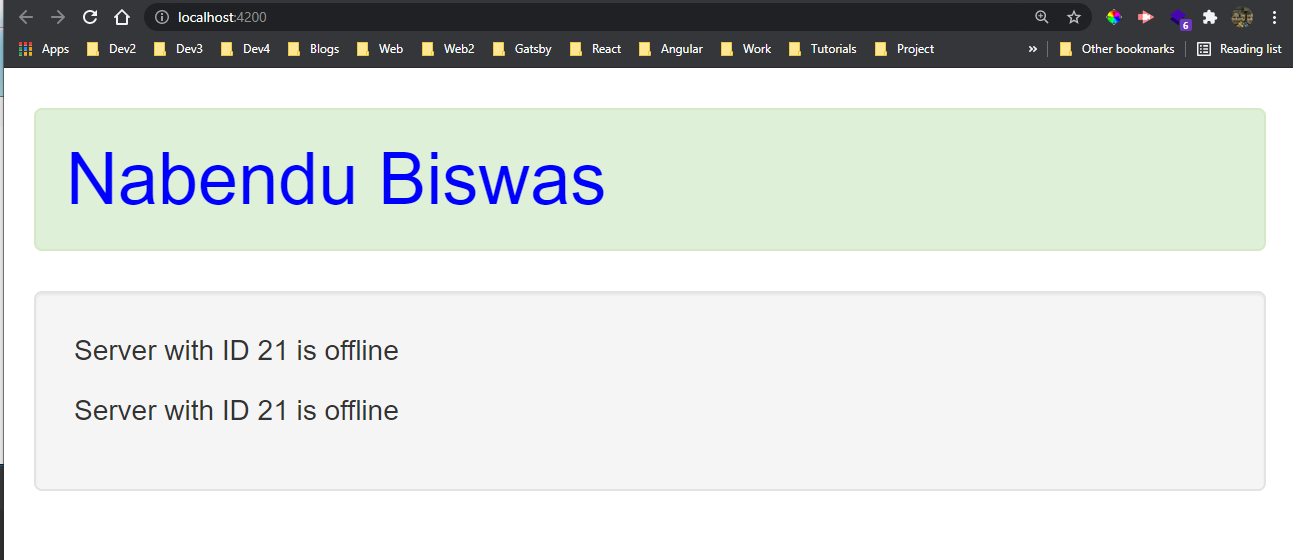The width and height of the screenshot is (1293, 560).
Task: Click the first Server with ID 21 is offline line
Action: click(237, 351)
